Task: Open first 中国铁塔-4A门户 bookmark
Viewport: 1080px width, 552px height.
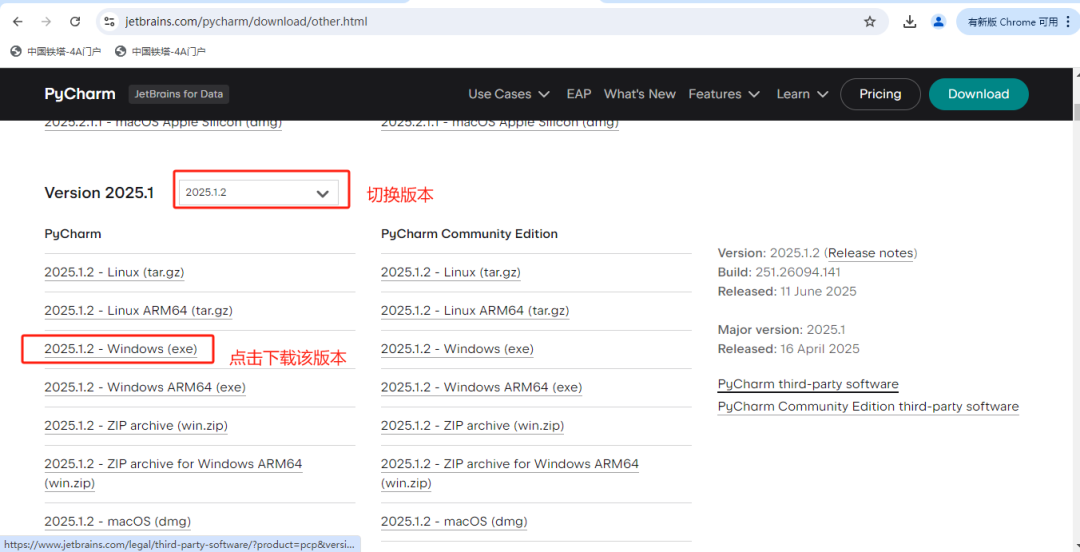Action: 56,51
